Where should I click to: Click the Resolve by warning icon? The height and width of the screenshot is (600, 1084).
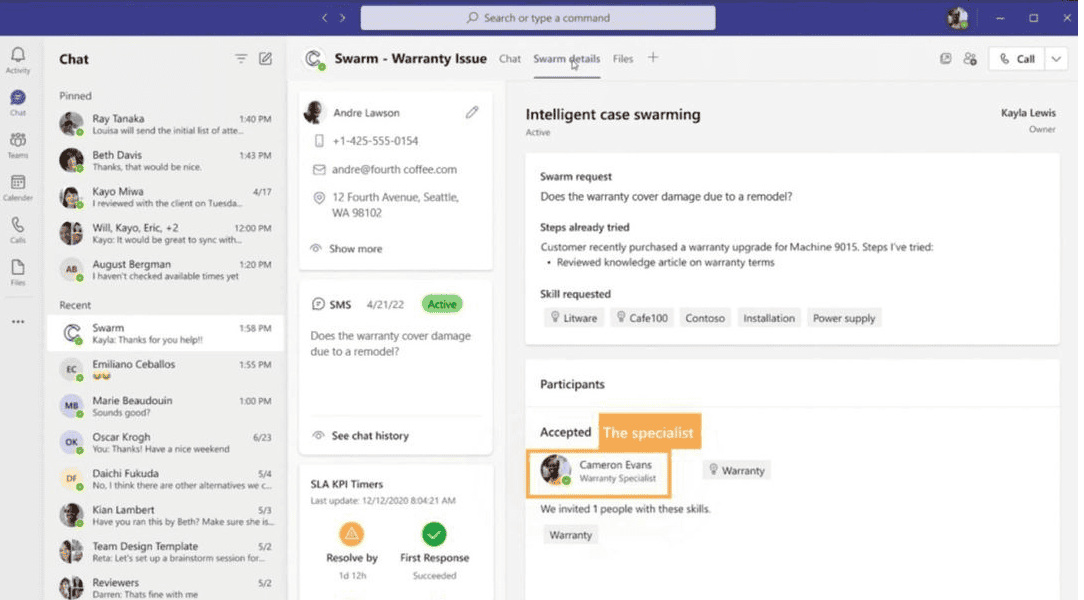point(351,534)
